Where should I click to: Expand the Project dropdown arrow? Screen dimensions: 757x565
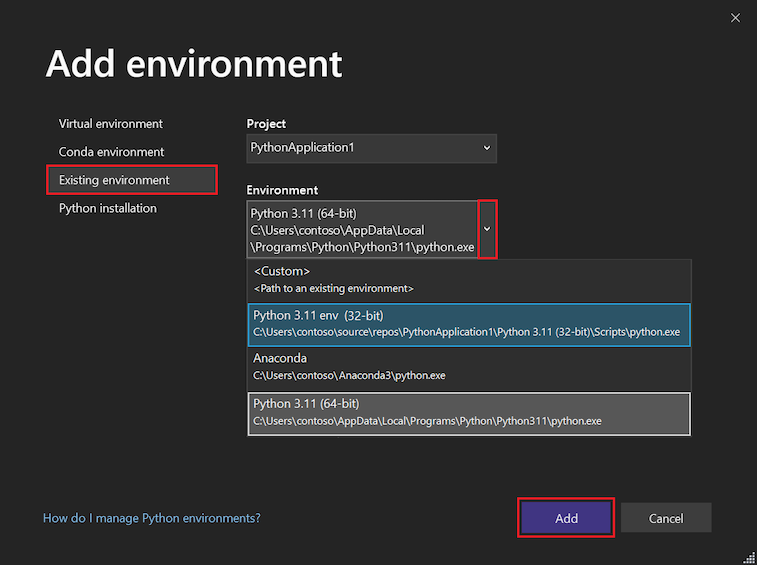point(487,148)
